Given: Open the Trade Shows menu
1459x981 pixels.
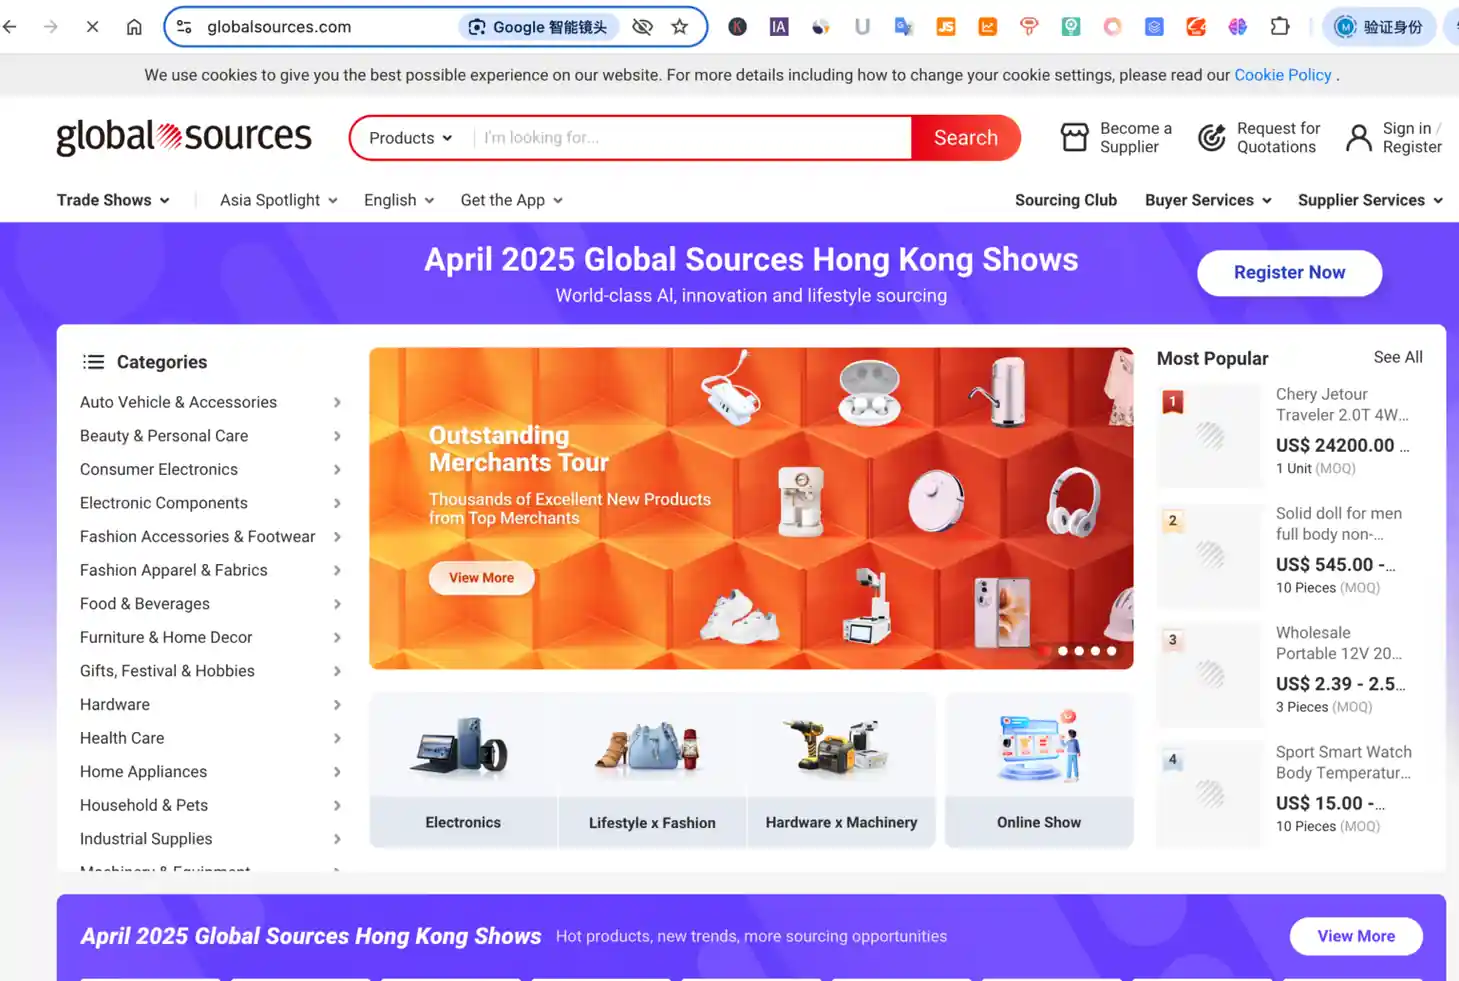Looking at the screenshot, I should (x=112, y=200).
